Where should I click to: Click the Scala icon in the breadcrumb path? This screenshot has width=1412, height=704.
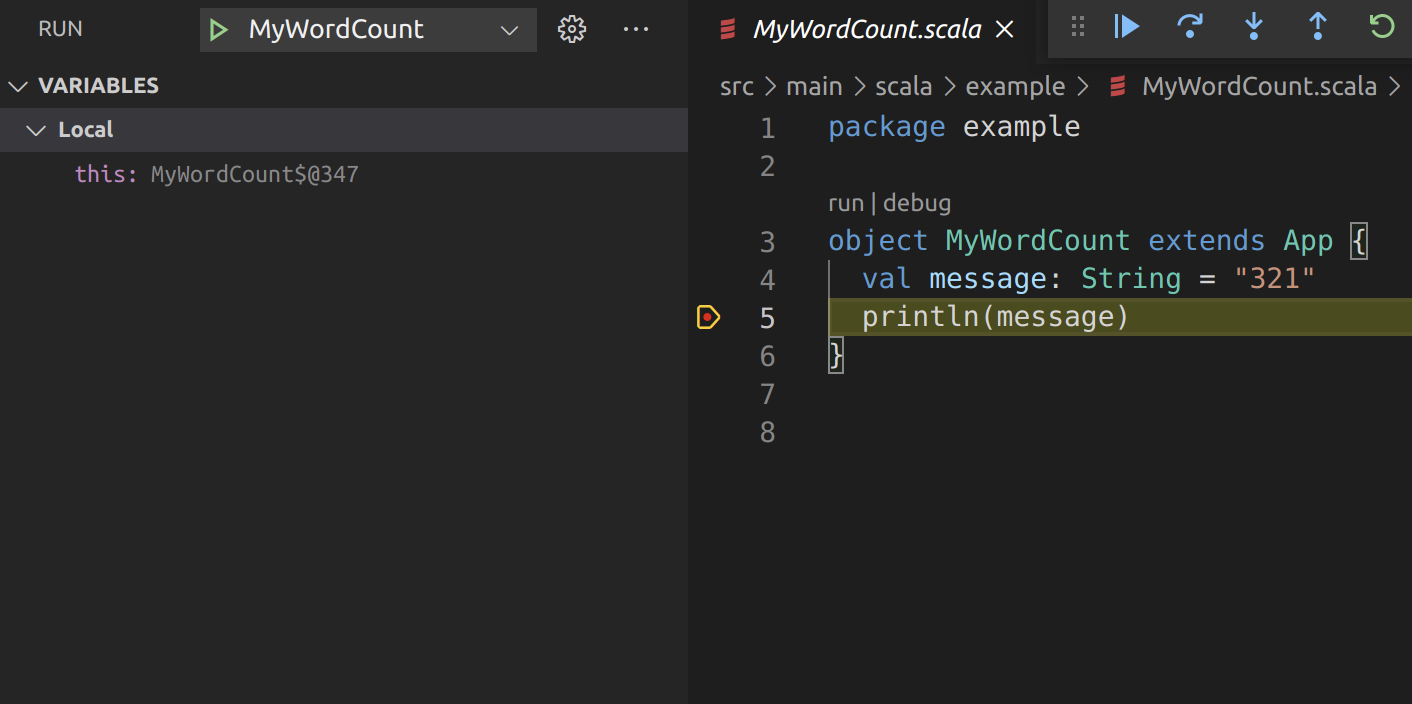(1117, 86)
